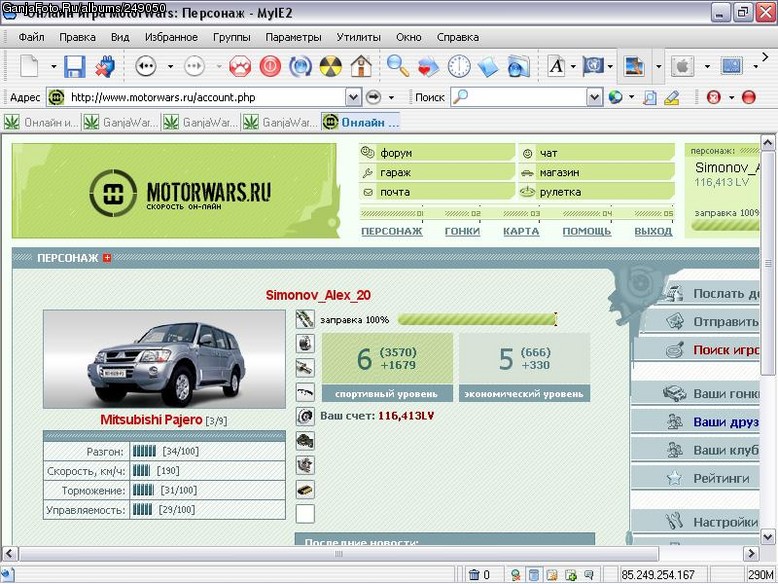The image size is (778, 584).
Task: Click the clock history toolbar icon
Action: coord(459,66)
